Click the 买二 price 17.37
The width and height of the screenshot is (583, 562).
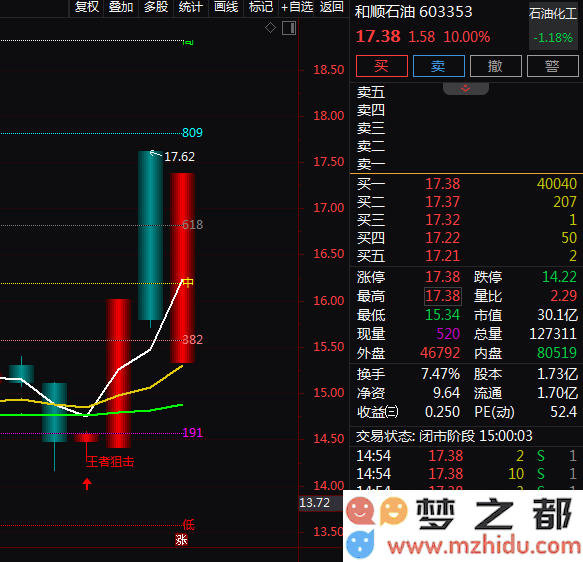pos(442,202)
